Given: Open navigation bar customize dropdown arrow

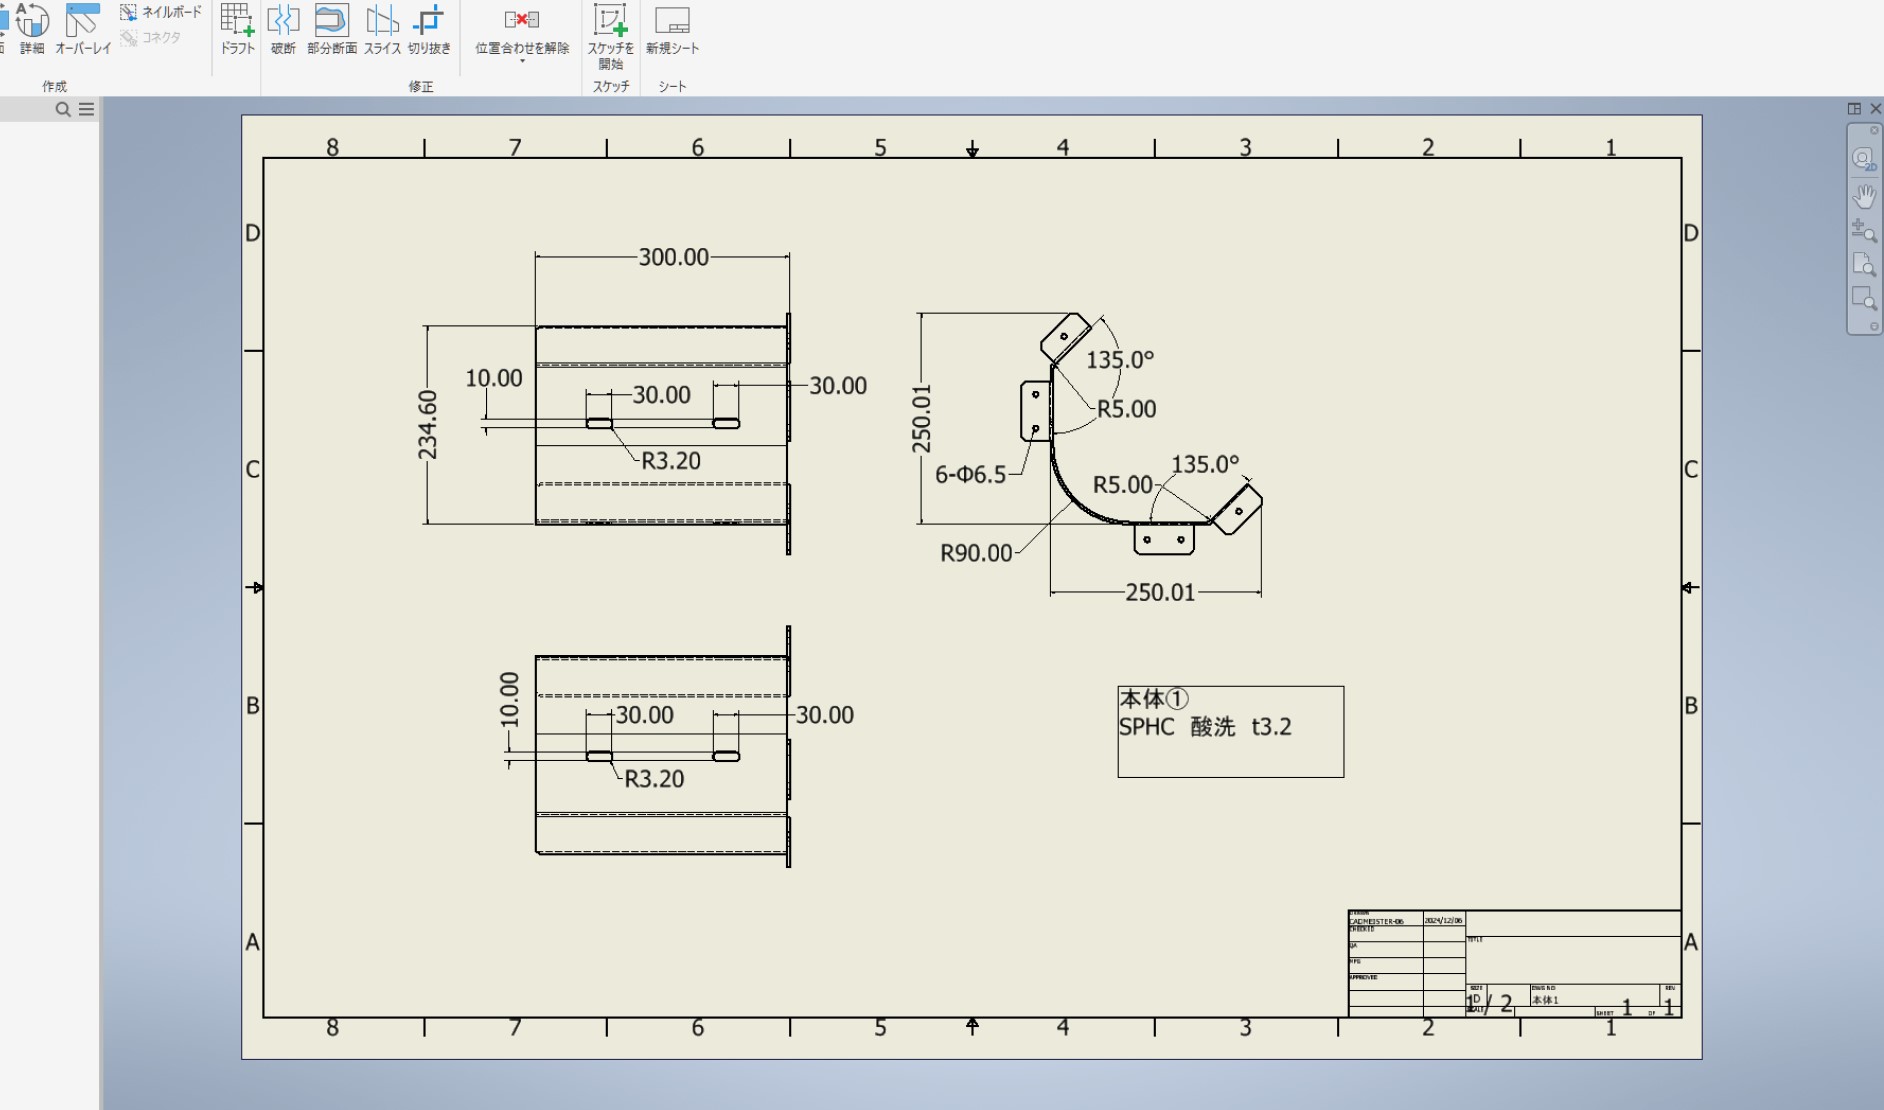Looking at the screenshot, I should (x=1874, y=326).
